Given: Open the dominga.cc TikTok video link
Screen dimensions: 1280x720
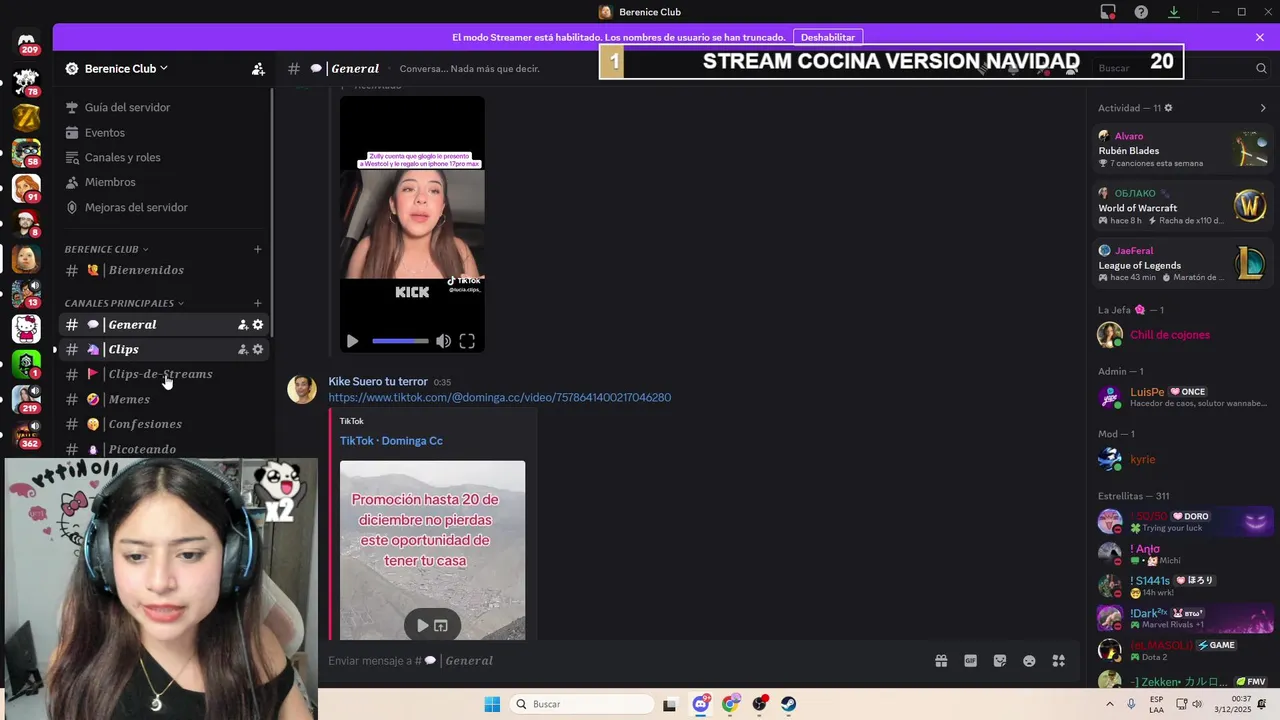Looking at the screenshot, I should (x=500, y=398).
